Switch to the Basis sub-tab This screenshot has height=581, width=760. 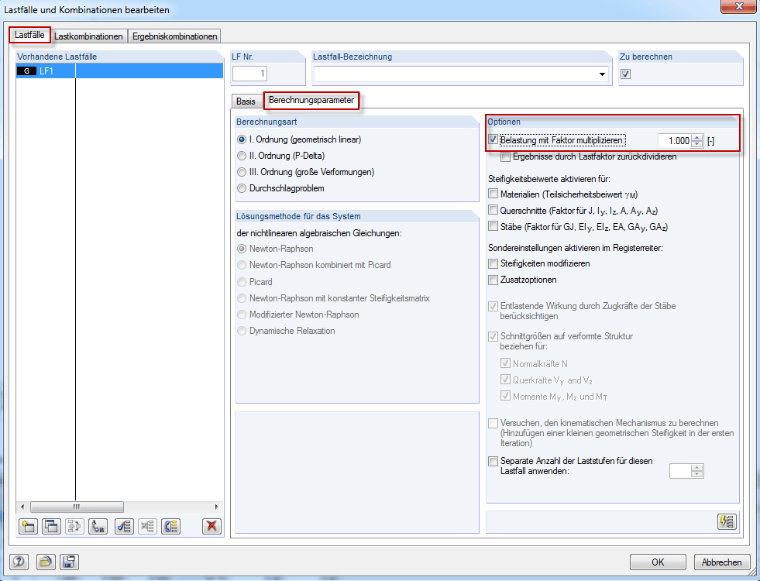point(246,101)
